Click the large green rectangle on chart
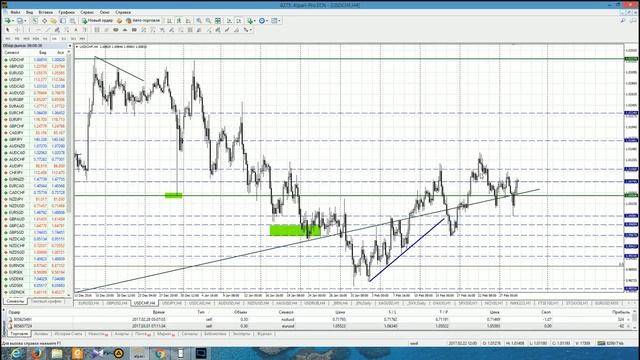Image resolution: width=640 pixels, height=360 pixels. tap(295, 230)
